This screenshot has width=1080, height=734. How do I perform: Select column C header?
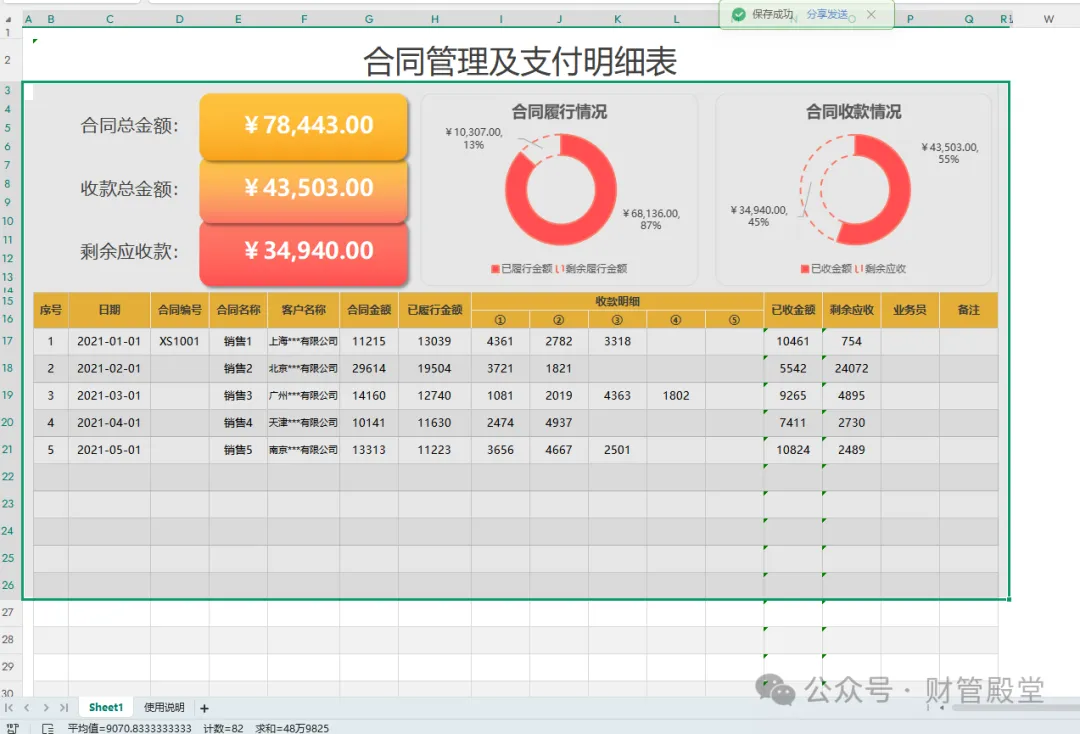click(x=110, y=19)
